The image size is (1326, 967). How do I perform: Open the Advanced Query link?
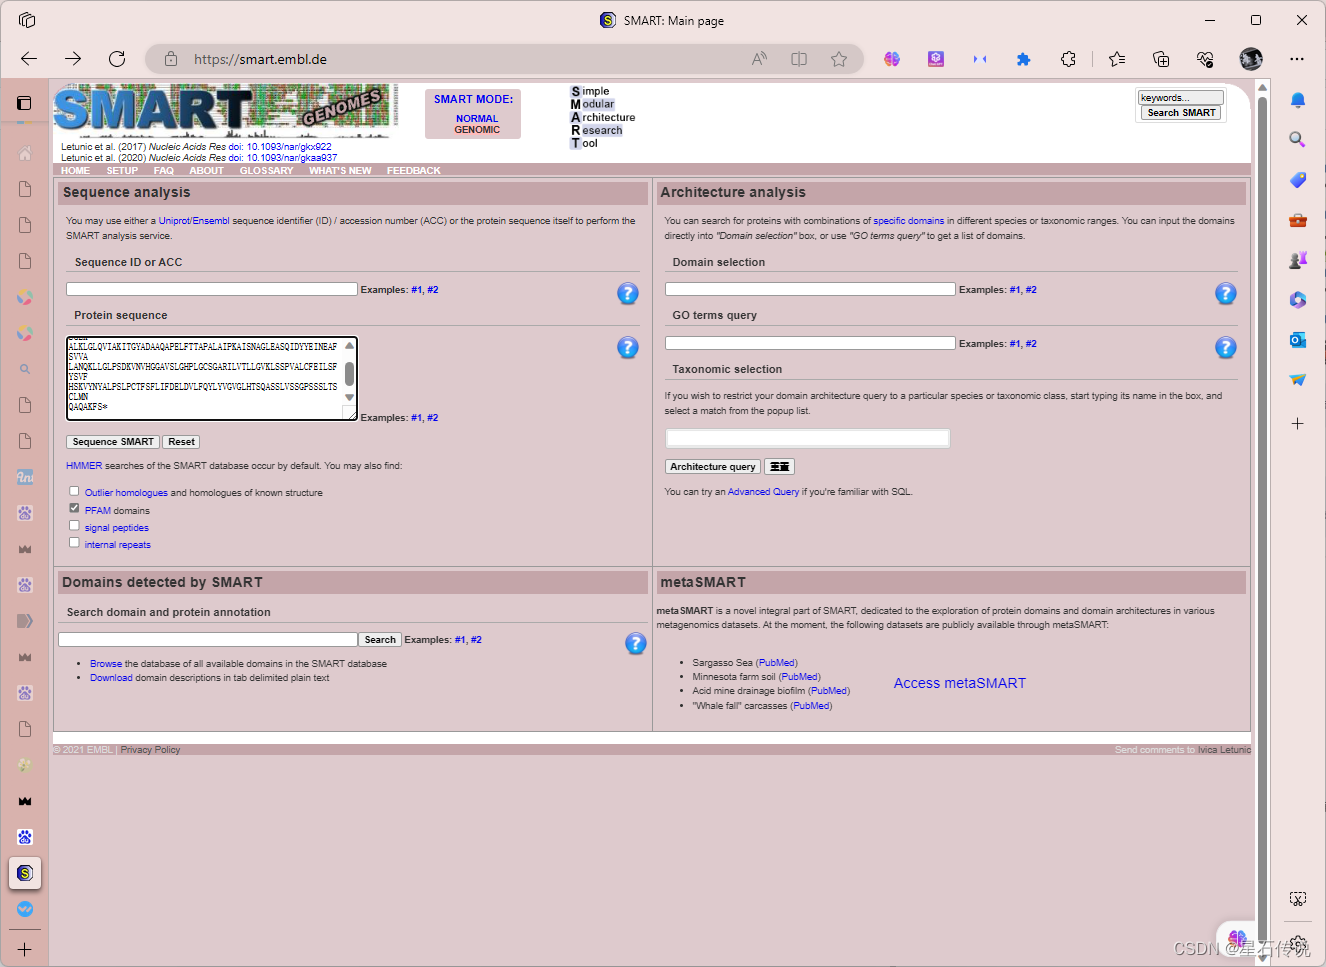(763, 492)
